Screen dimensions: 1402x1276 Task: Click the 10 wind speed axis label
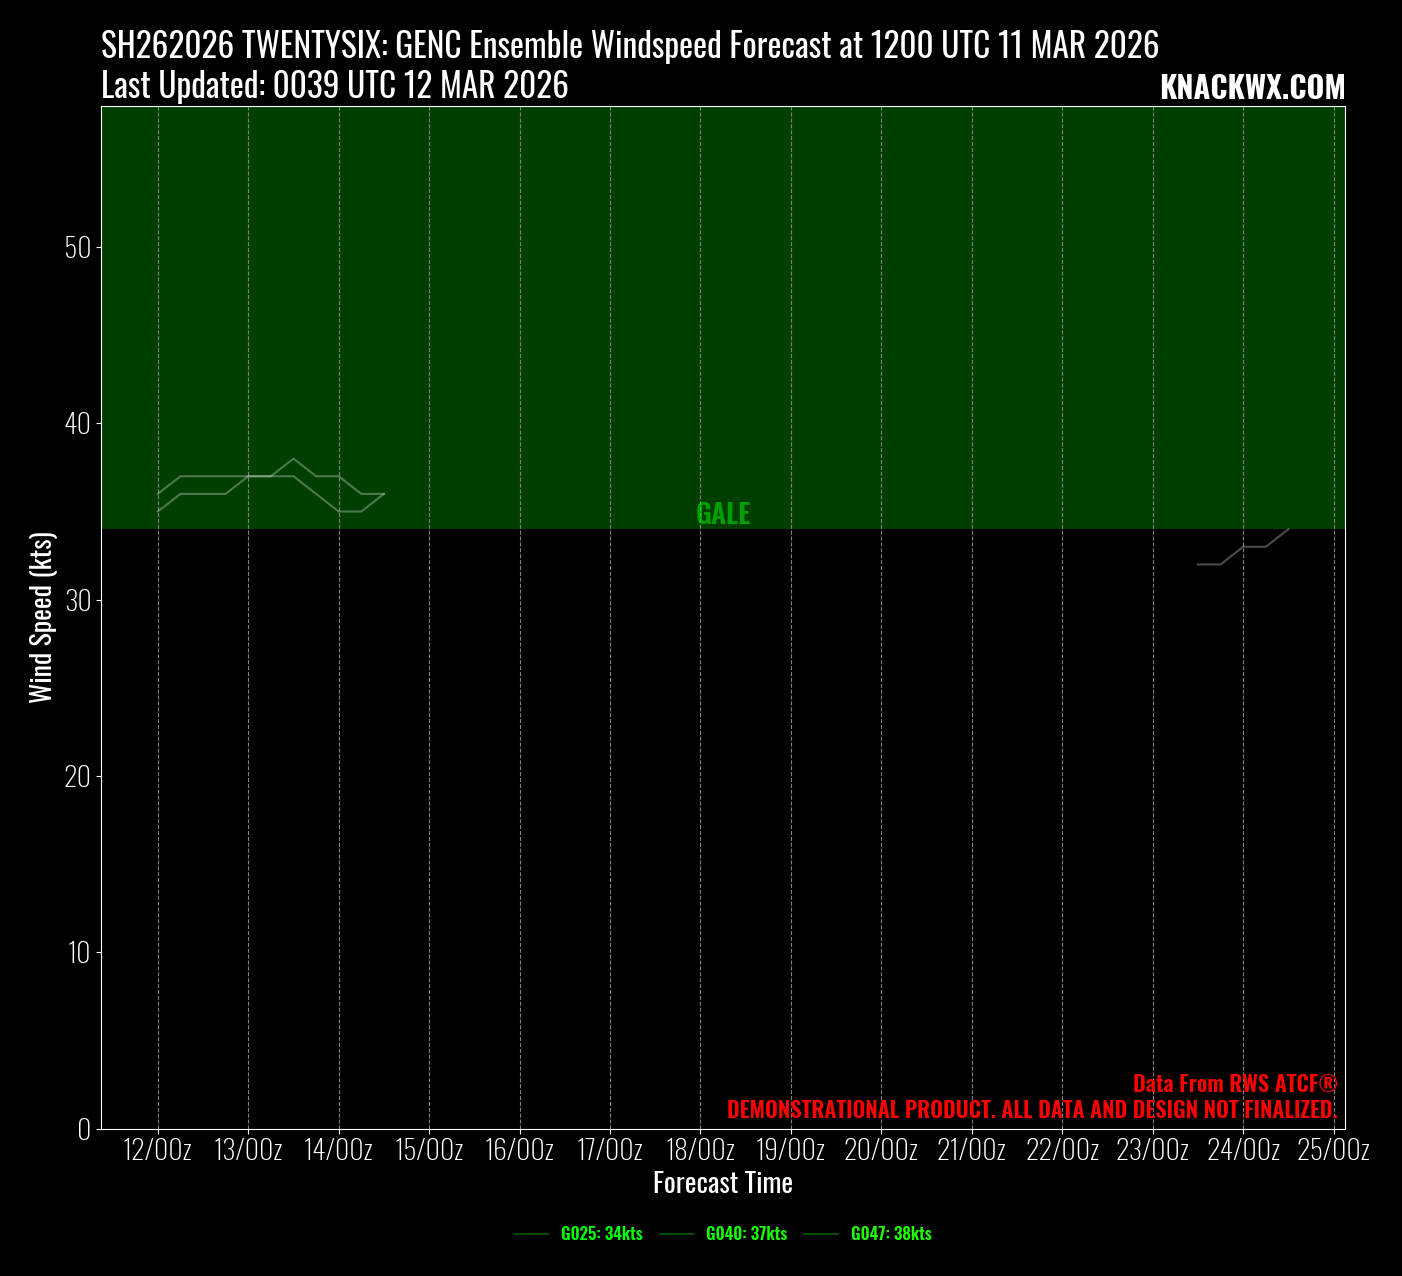[79, 953]
